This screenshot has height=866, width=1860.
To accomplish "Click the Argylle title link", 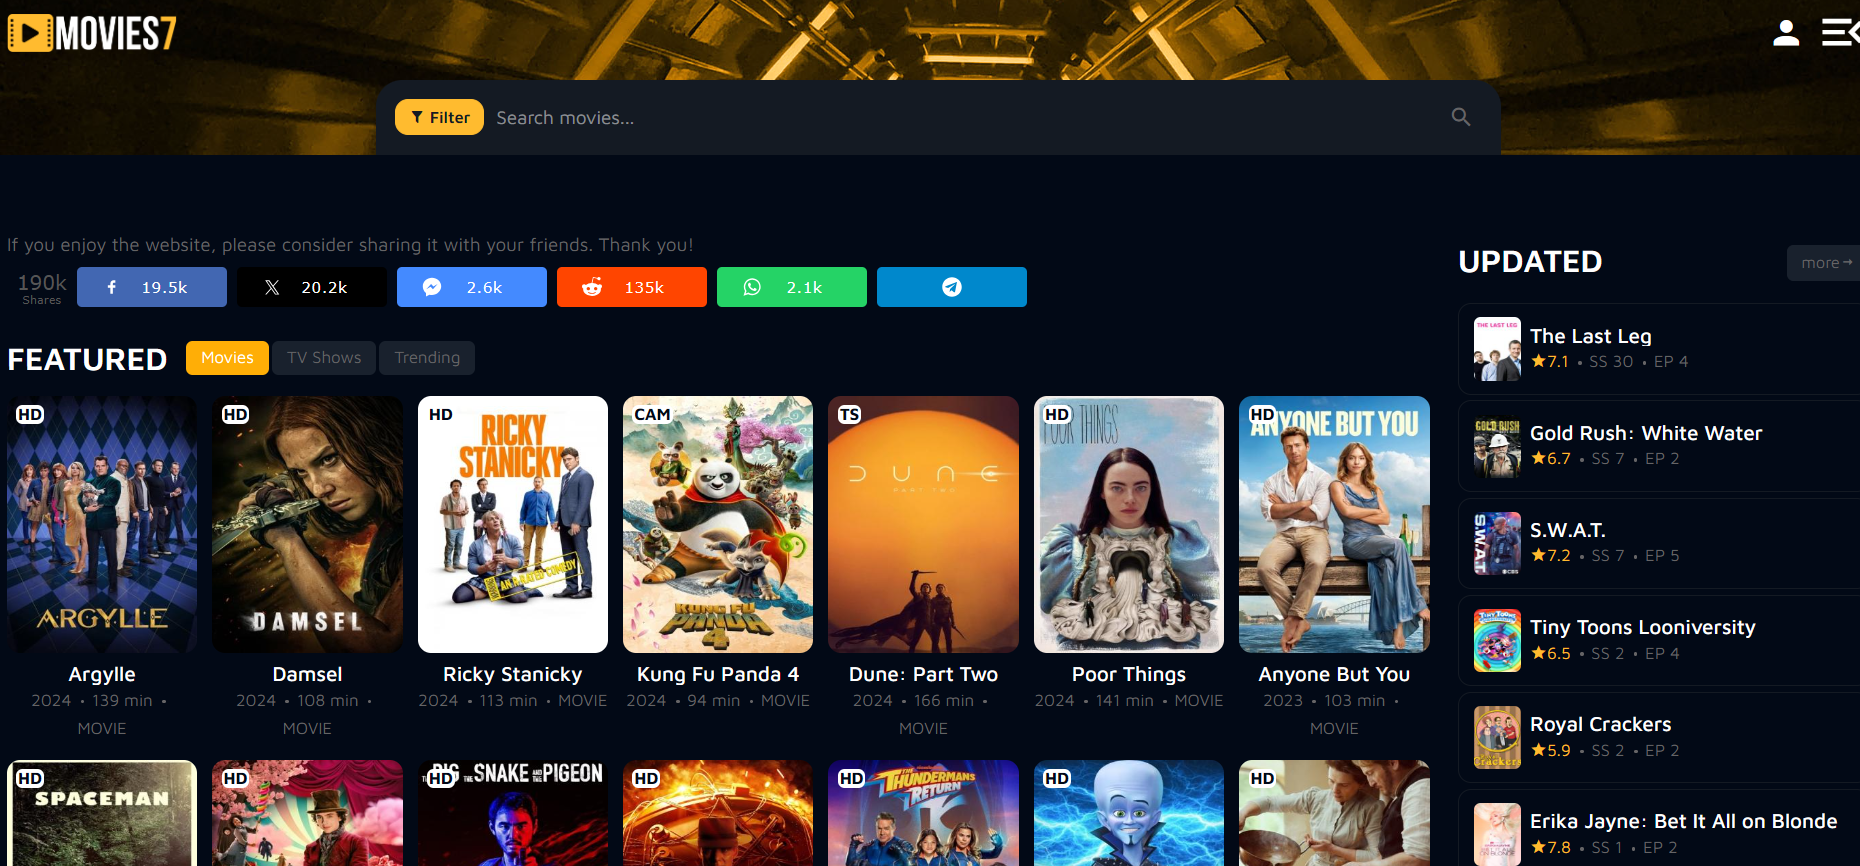I will [102, 675].
